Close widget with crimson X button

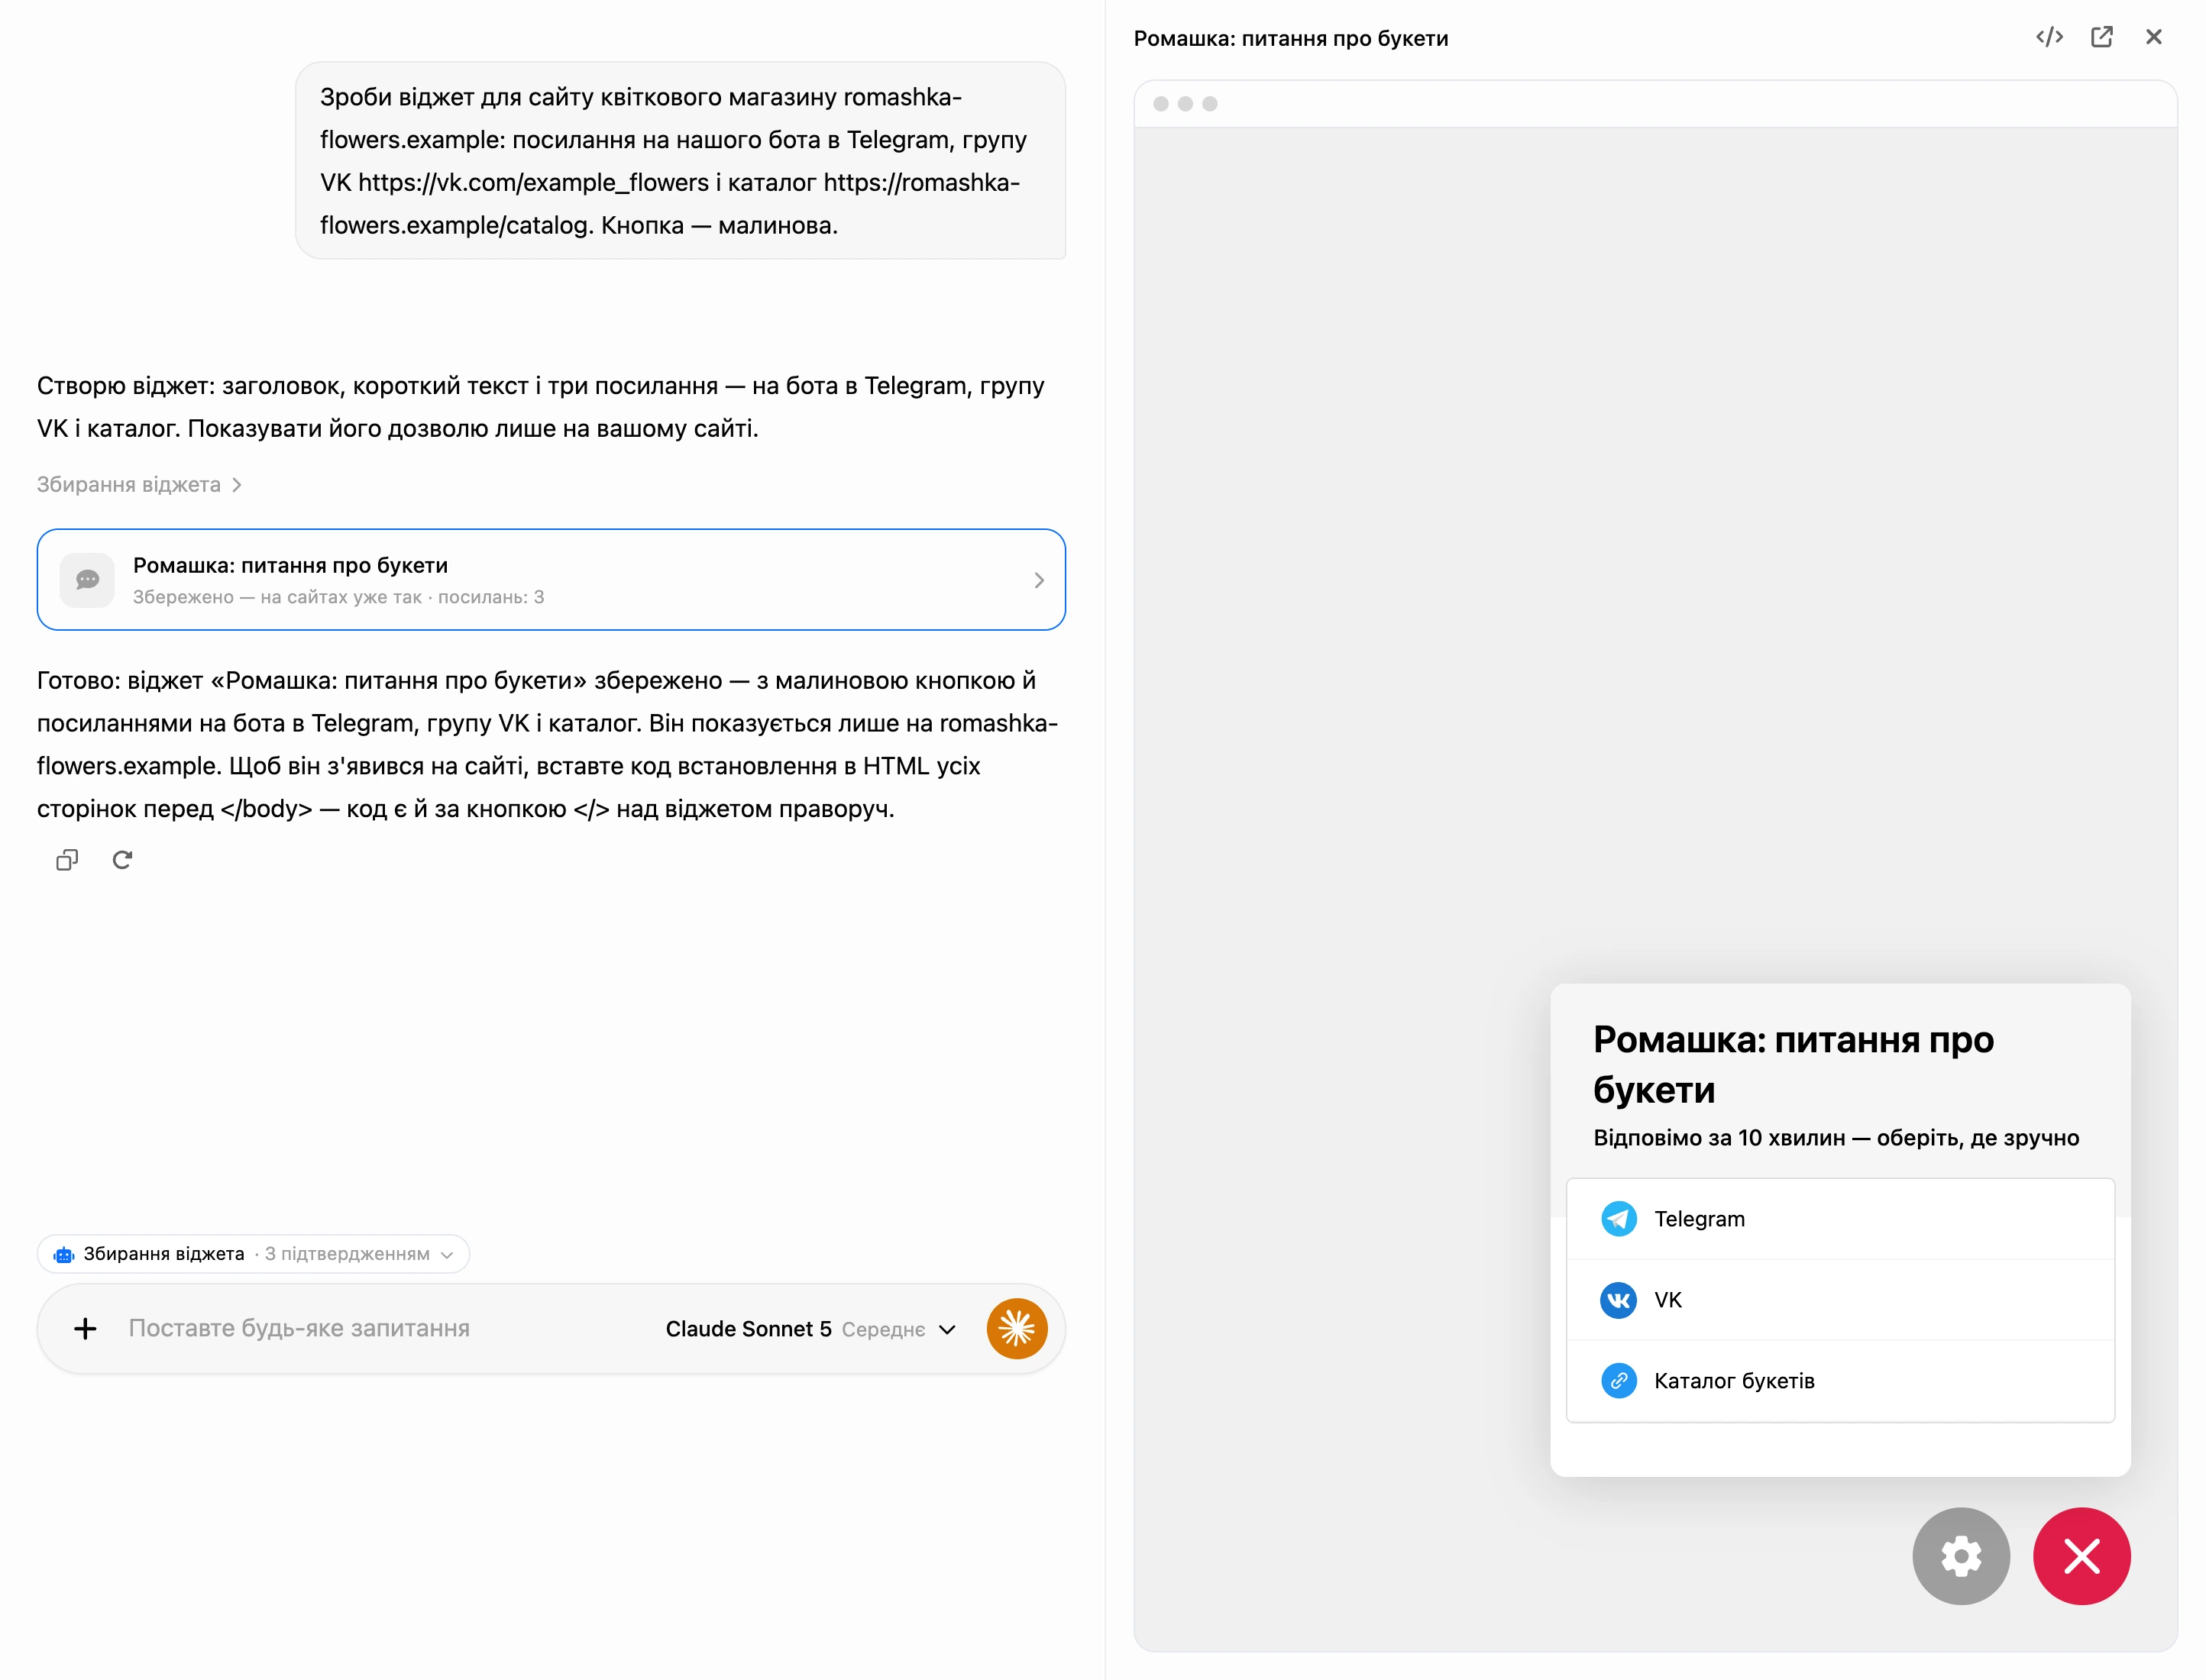pyautogui.click(x=2081, y=1555)
